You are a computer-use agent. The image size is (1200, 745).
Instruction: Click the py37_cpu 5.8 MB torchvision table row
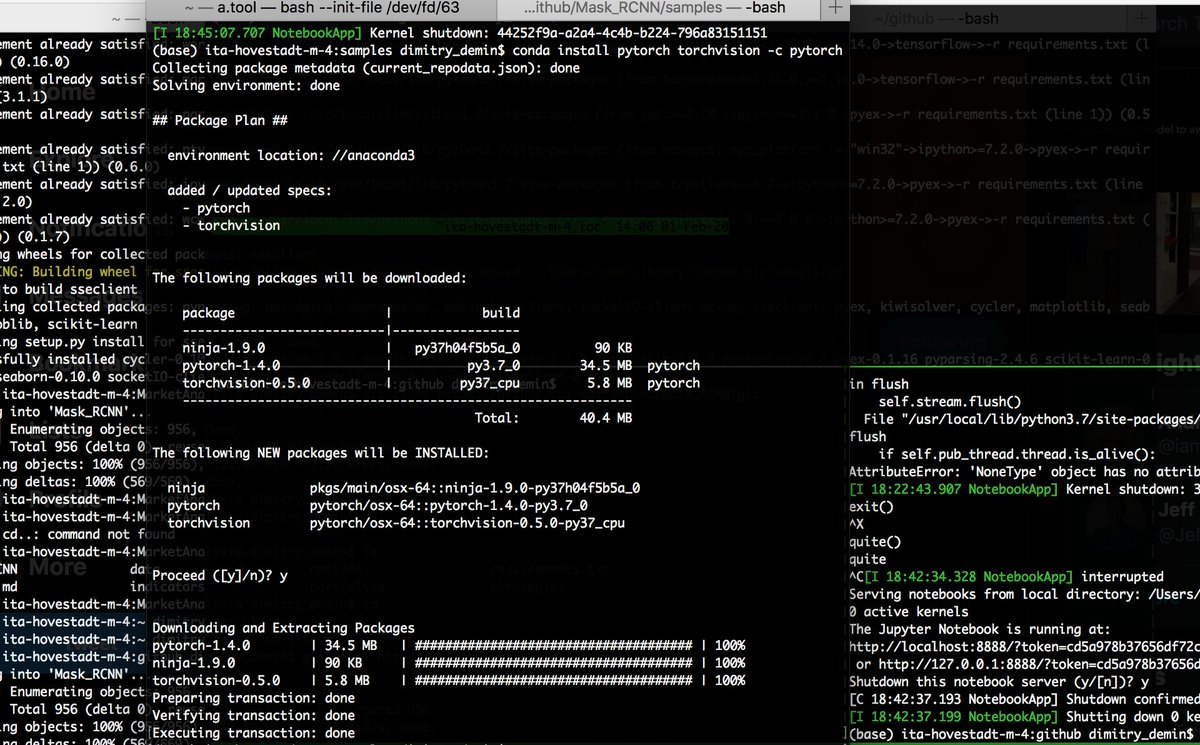441,382
